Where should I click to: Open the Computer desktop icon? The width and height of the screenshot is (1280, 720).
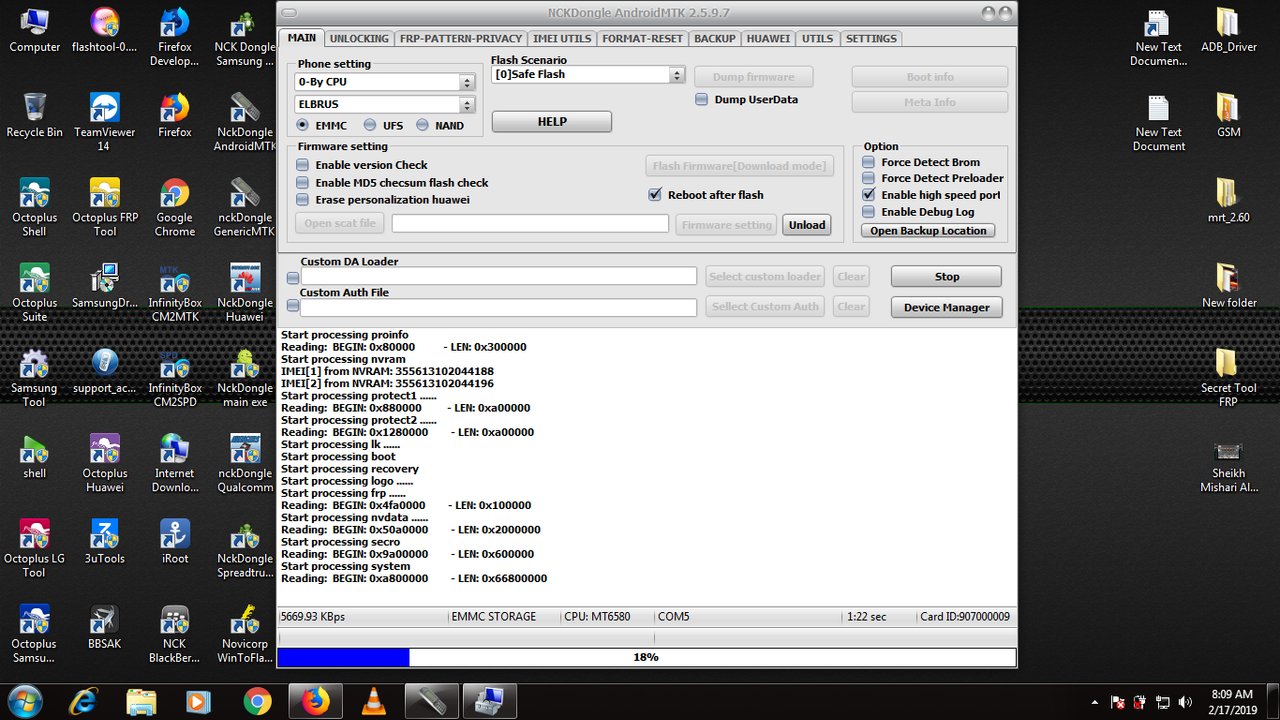tap(35, 30)
